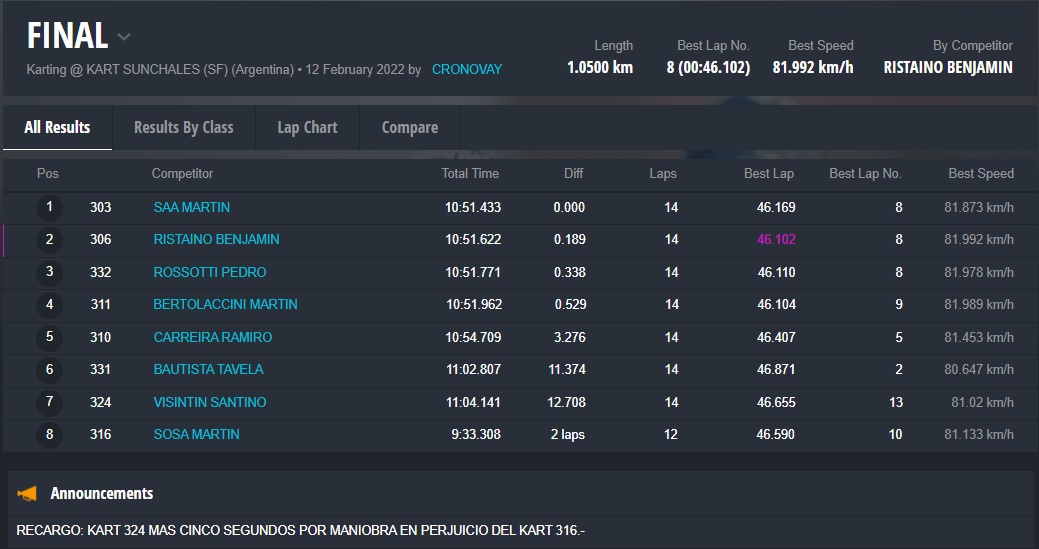The height and width of the screenshot is (549, 1039).
Task: Click the megaphone Announcements icon
Action: 27,493
